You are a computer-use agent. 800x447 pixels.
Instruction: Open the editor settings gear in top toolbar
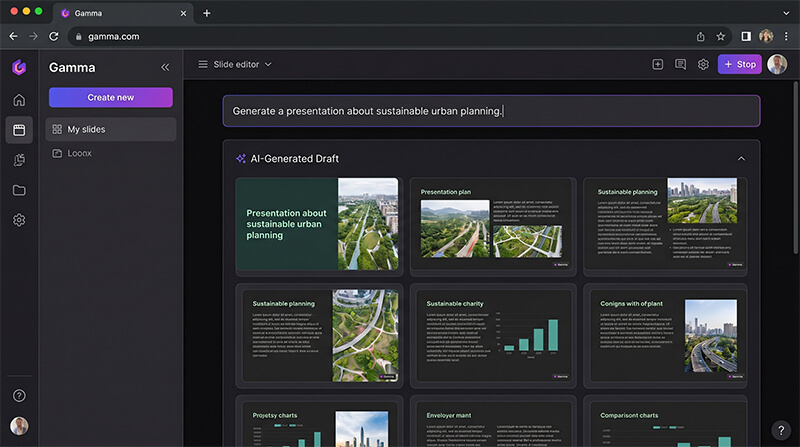703,64
